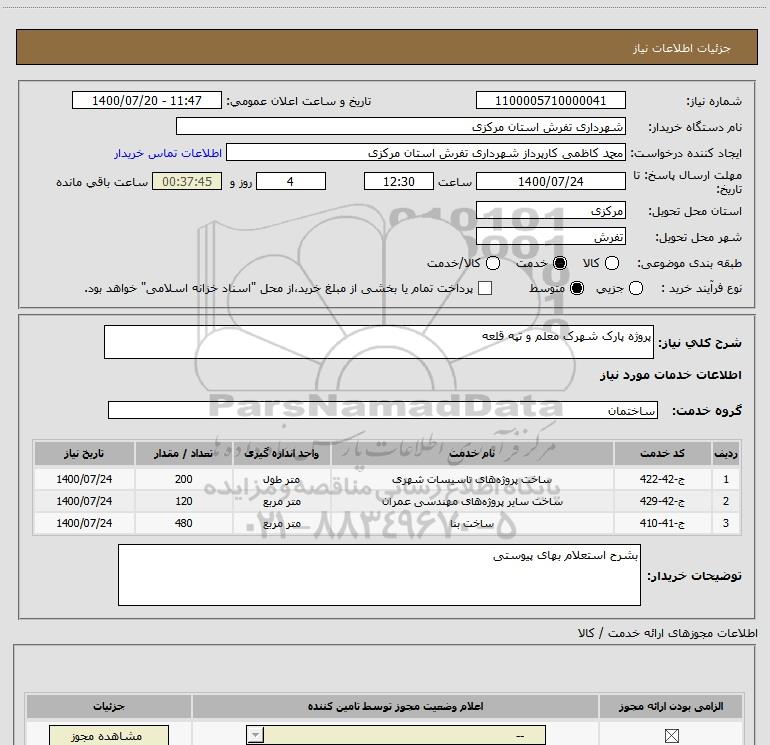Click the announcement date field 1400/07/20 - 11:47
The width and height of the screenshot is (770, 745).
[147, 101]
